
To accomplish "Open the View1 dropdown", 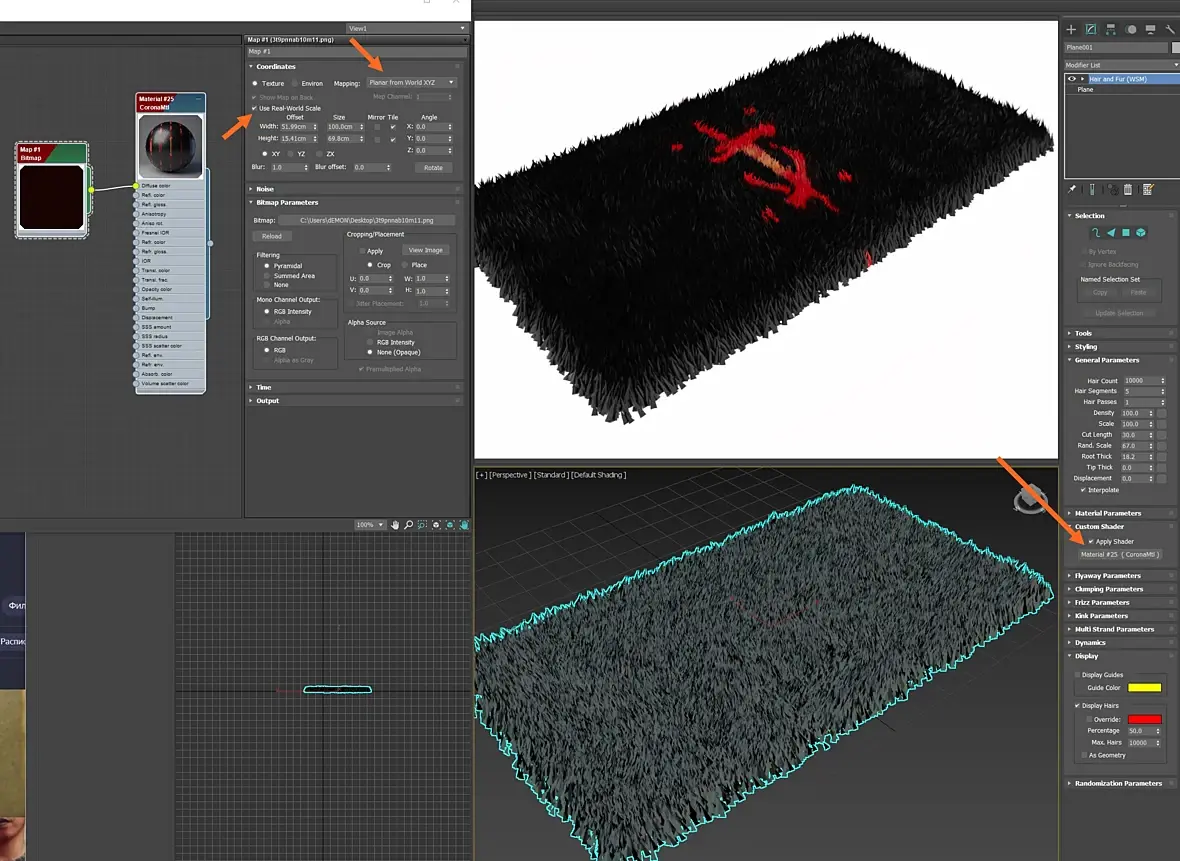I will tap(406, 29).
